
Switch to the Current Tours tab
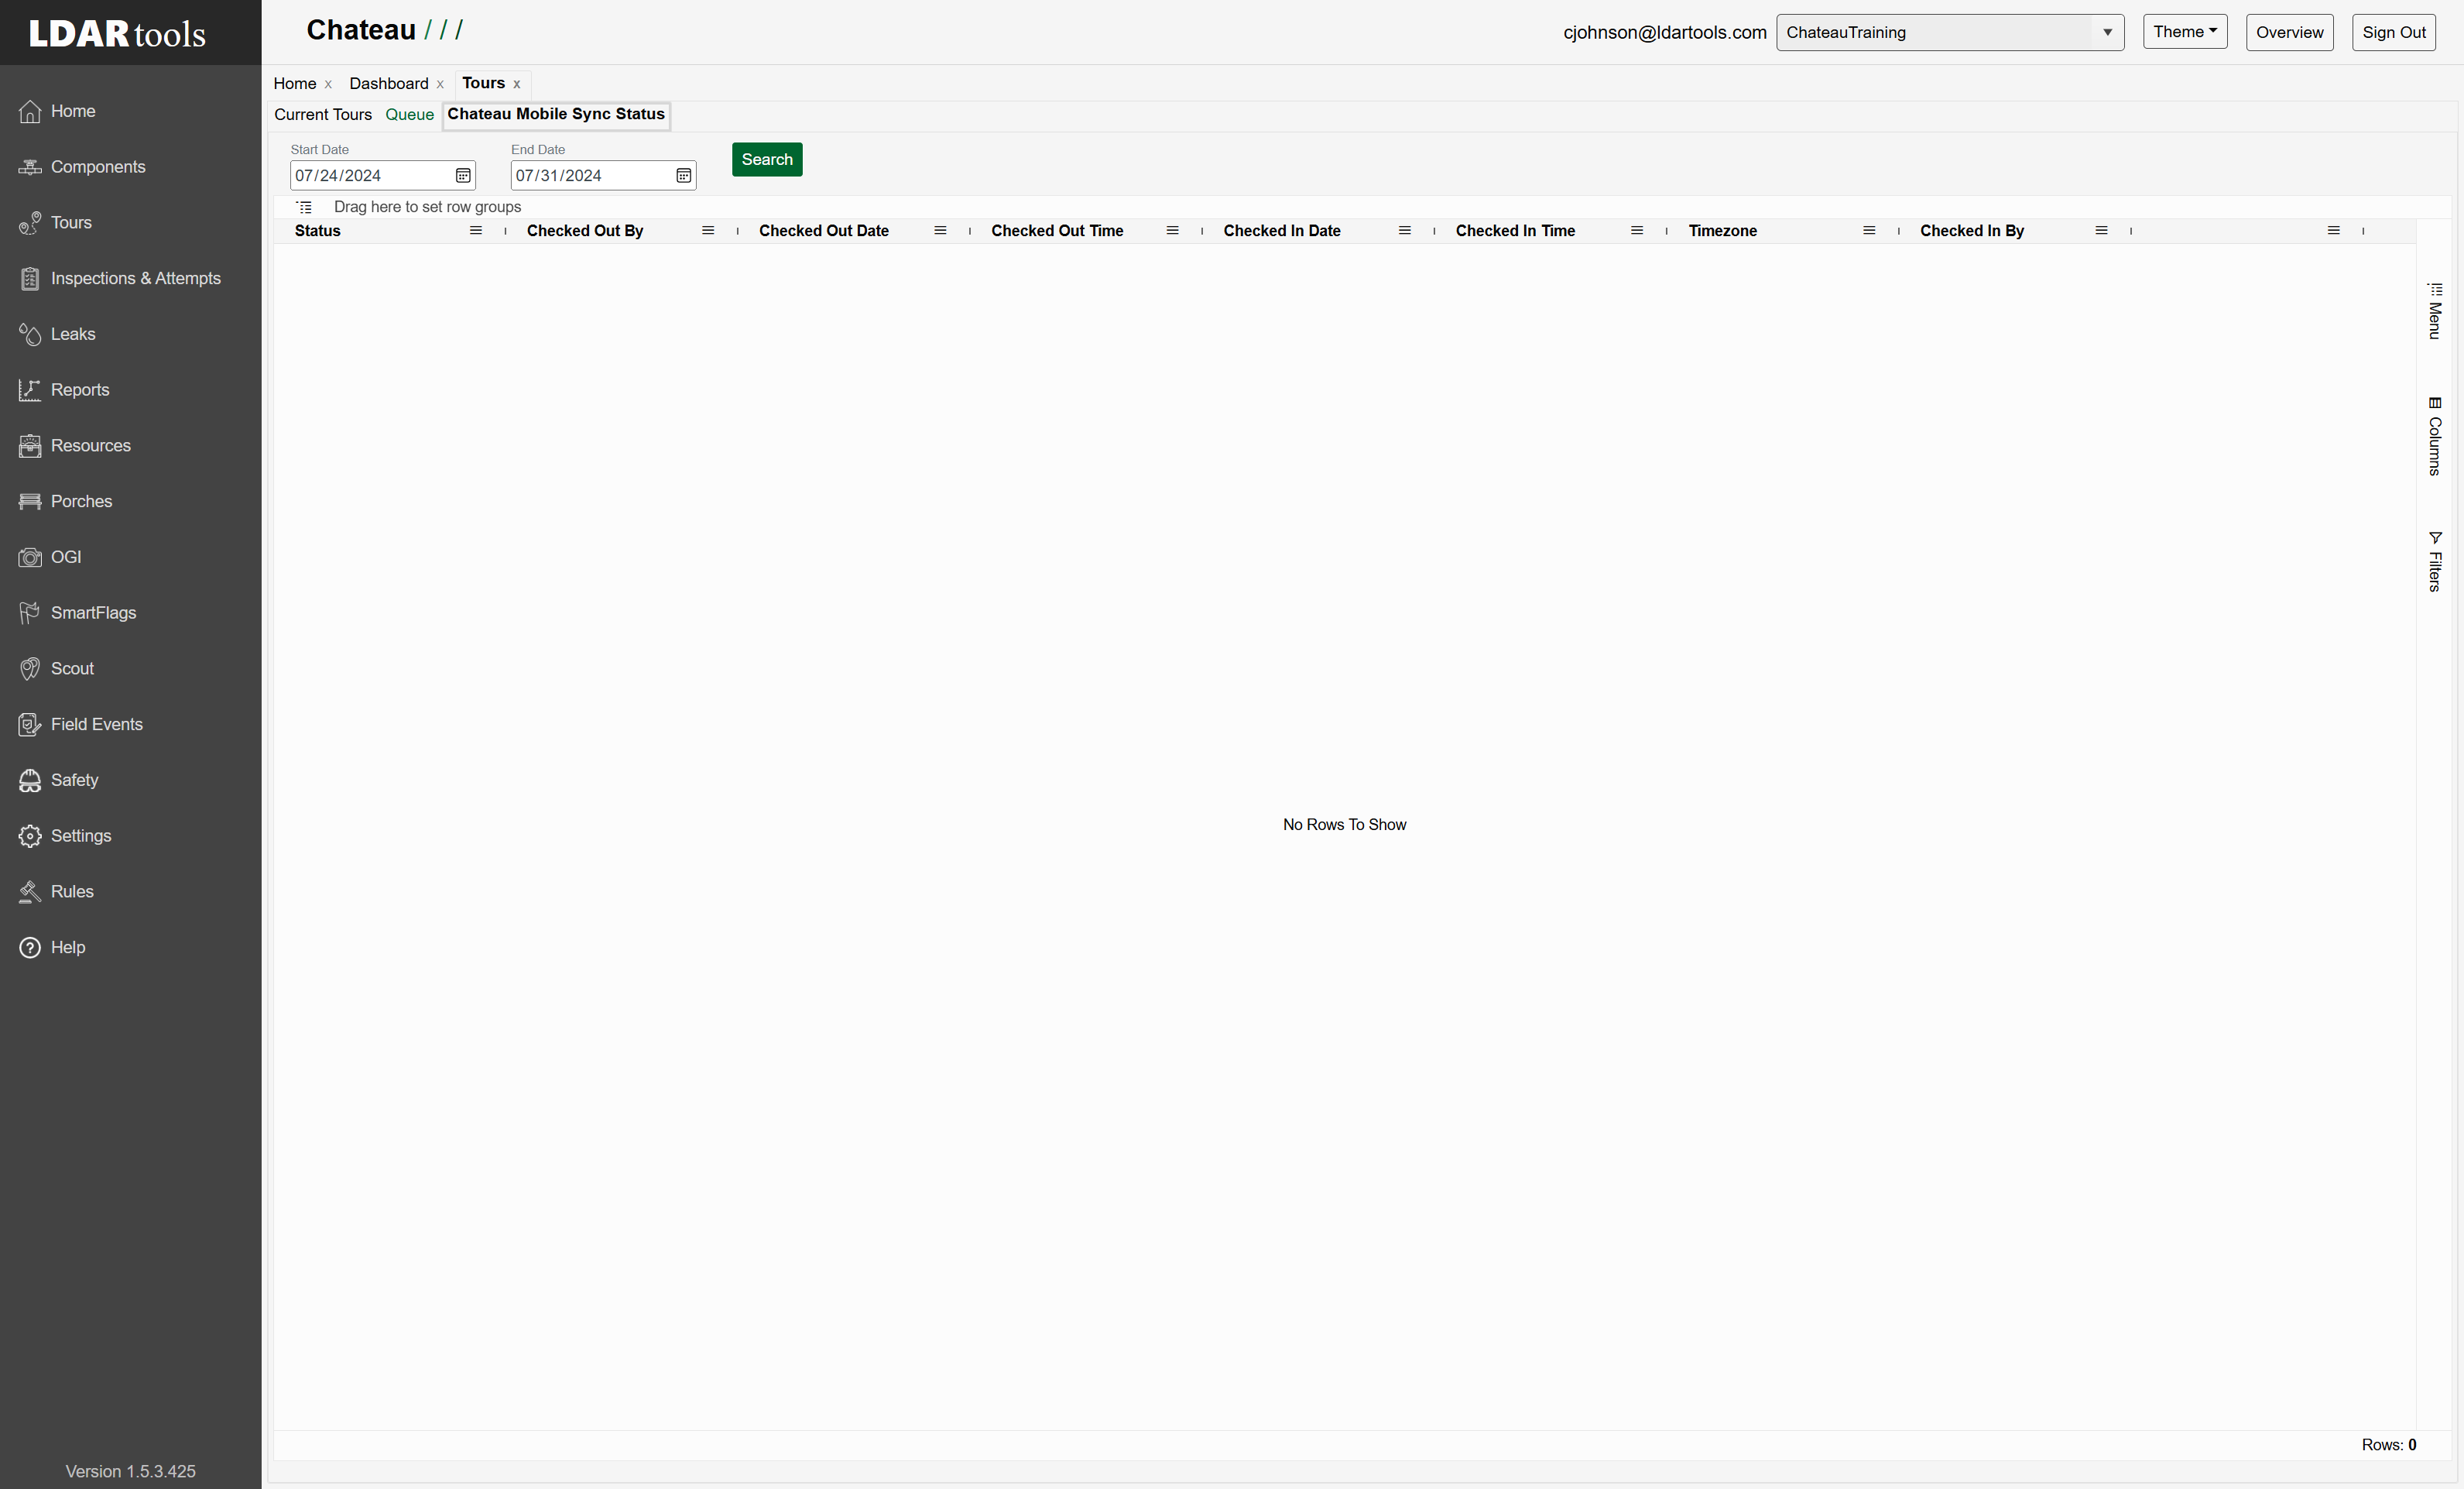point(323,115)
